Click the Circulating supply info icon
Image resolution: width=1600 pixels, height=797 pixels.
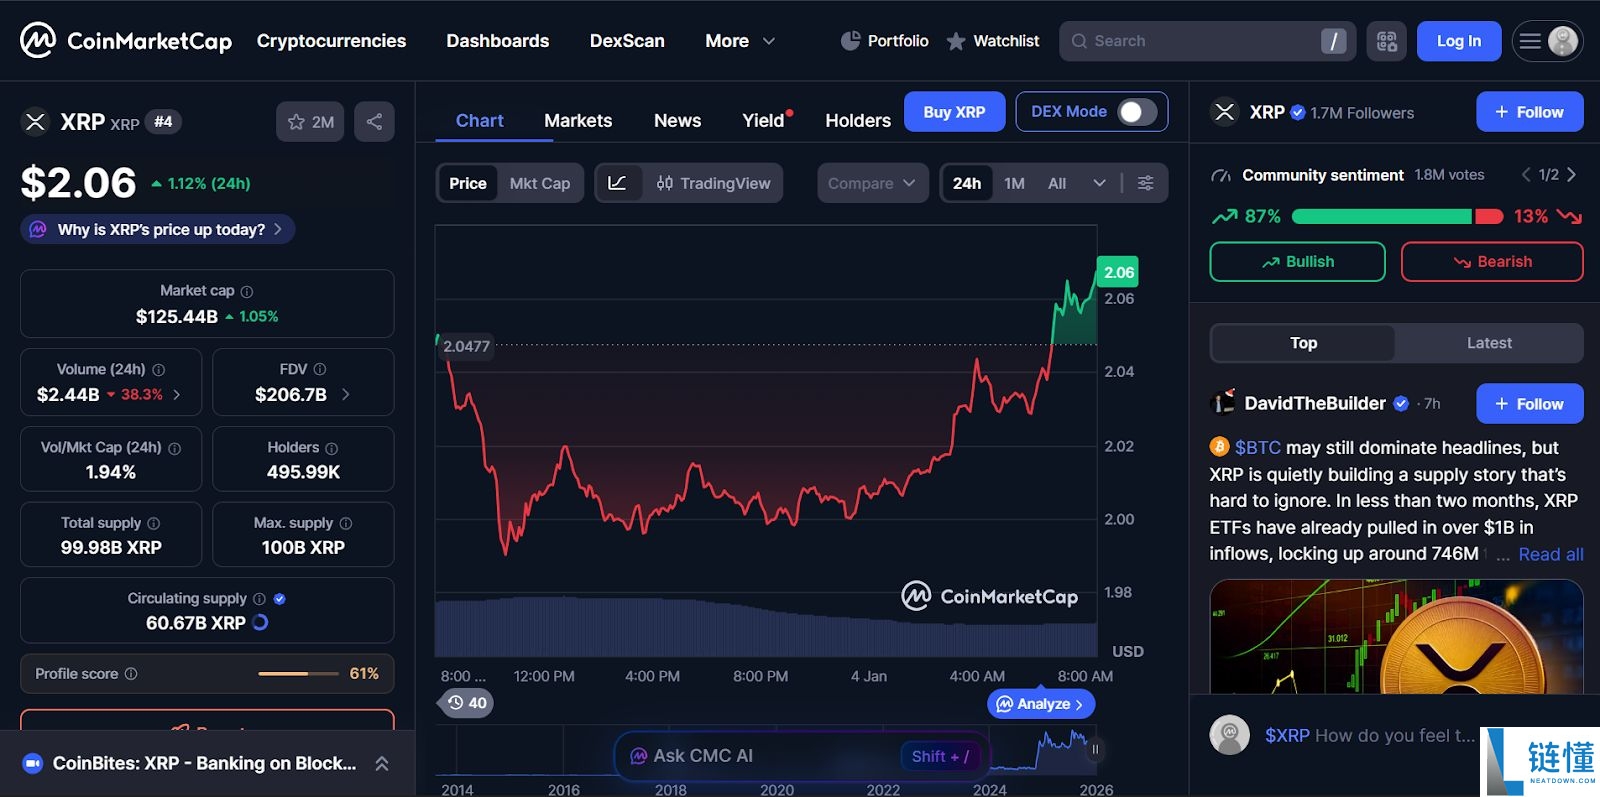coord(260,599)
